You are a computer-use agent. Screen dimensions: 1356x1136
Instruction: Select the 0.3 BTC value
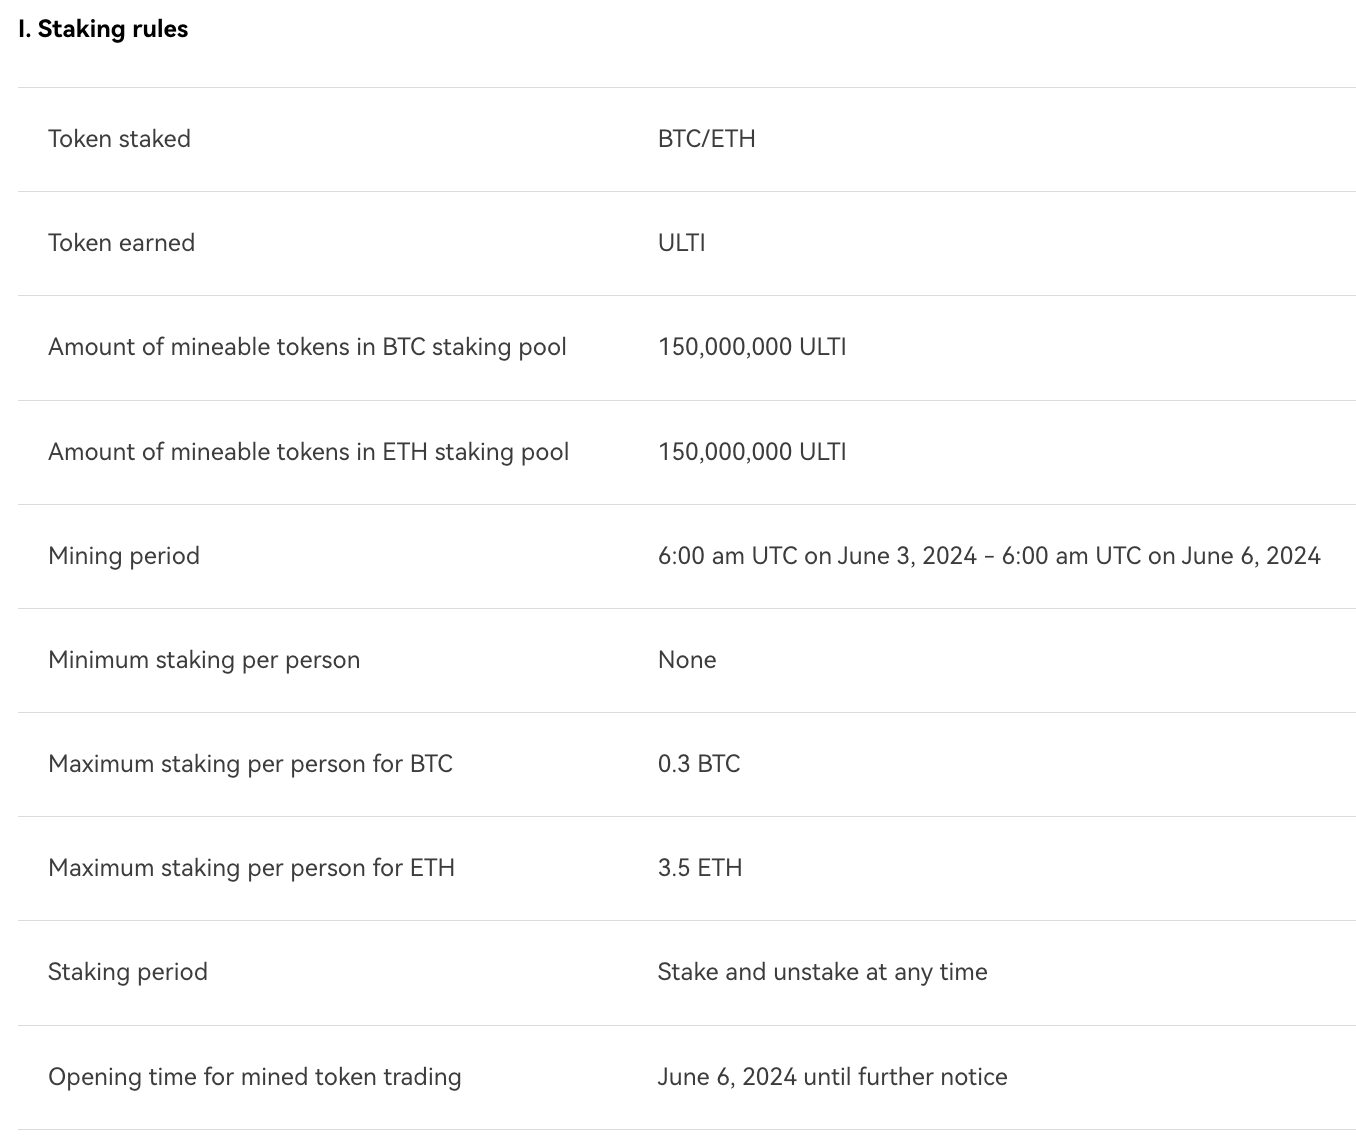(699, 764)
